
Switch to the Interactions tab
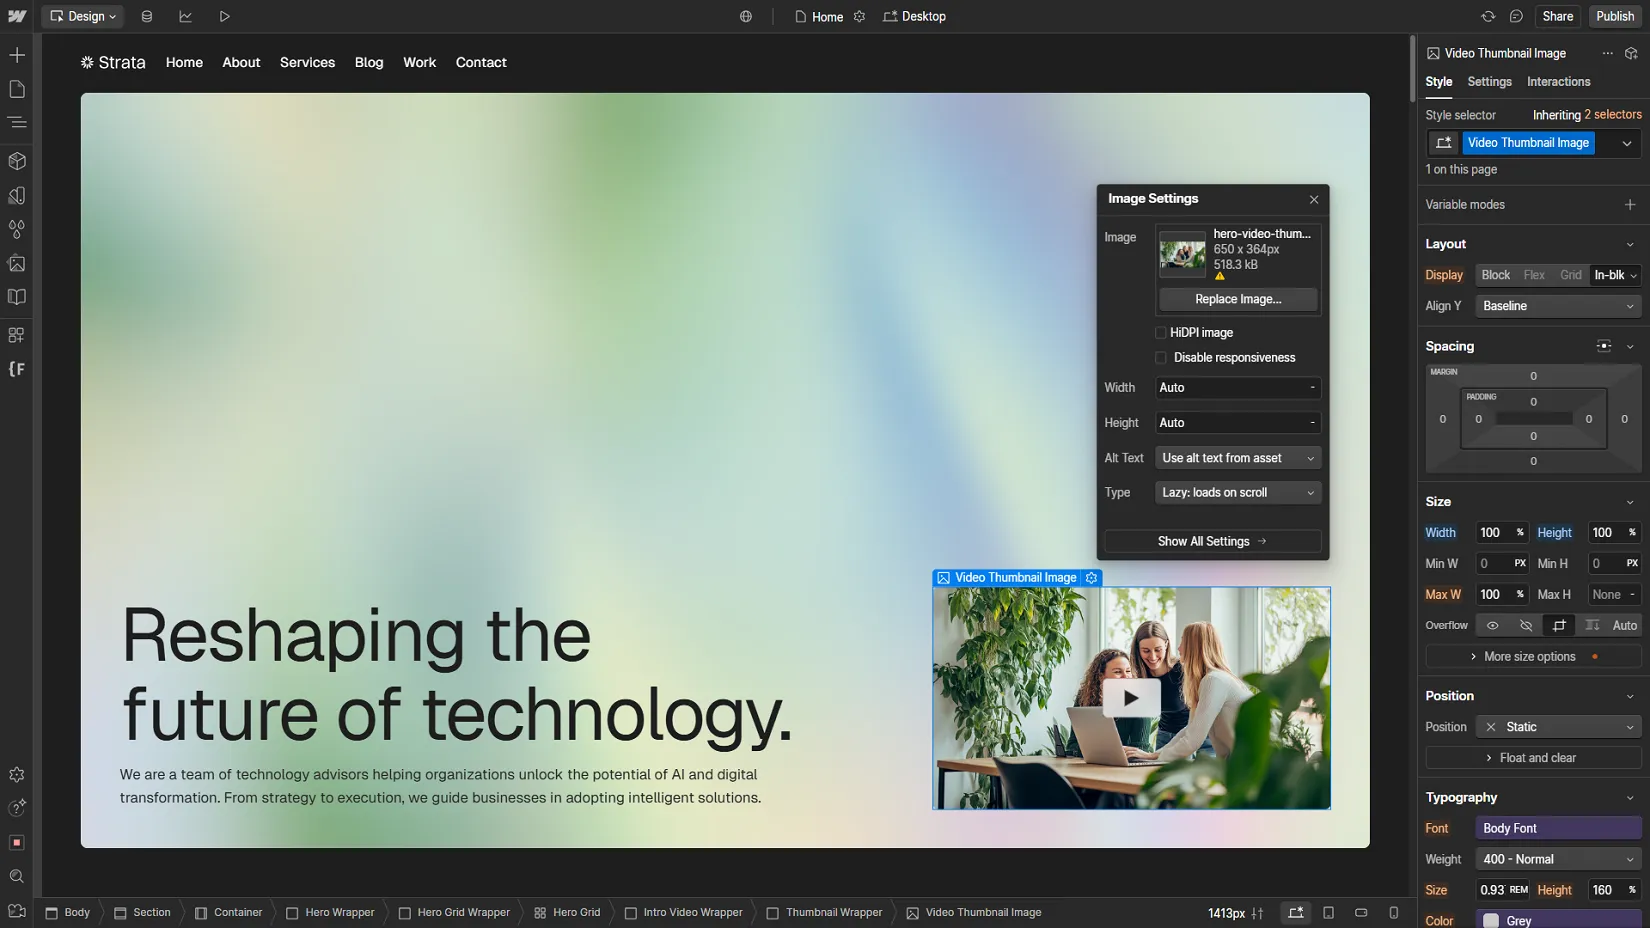click(x=1558, y=82)
